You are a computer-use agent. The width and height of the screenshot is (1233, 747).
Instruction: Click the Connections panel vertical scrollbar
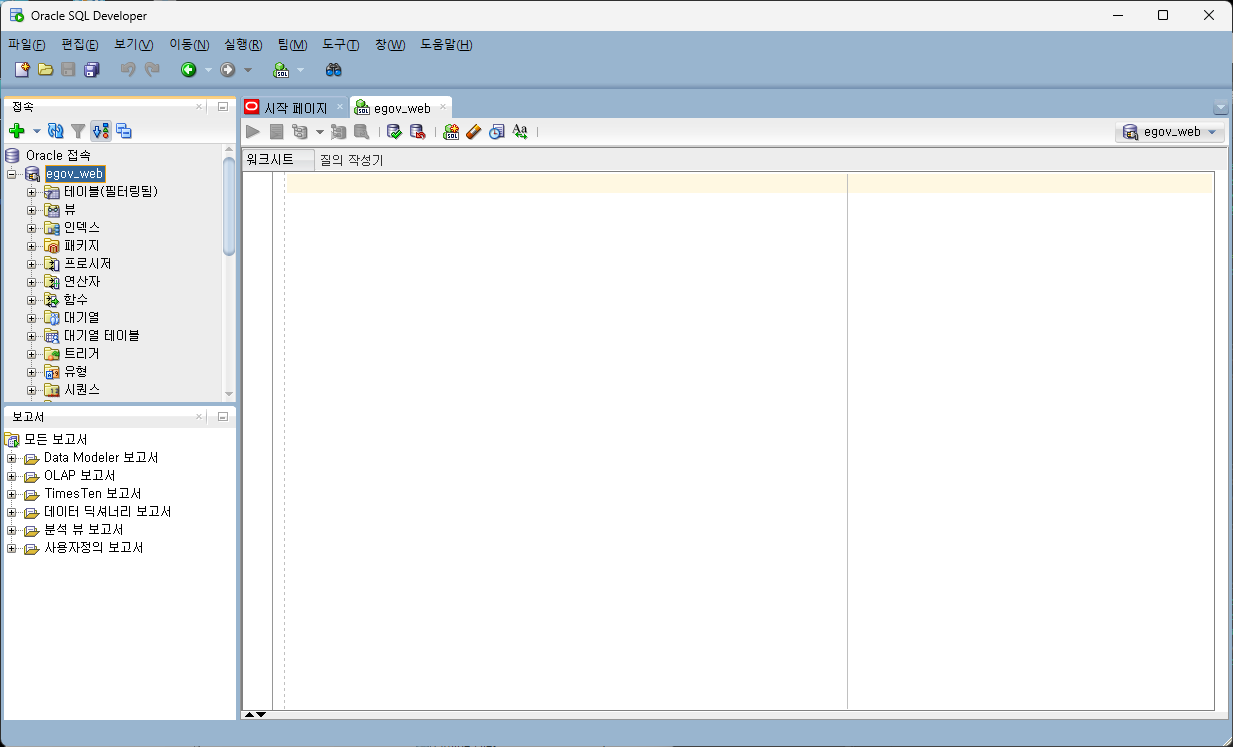click(x=229, y=207)
